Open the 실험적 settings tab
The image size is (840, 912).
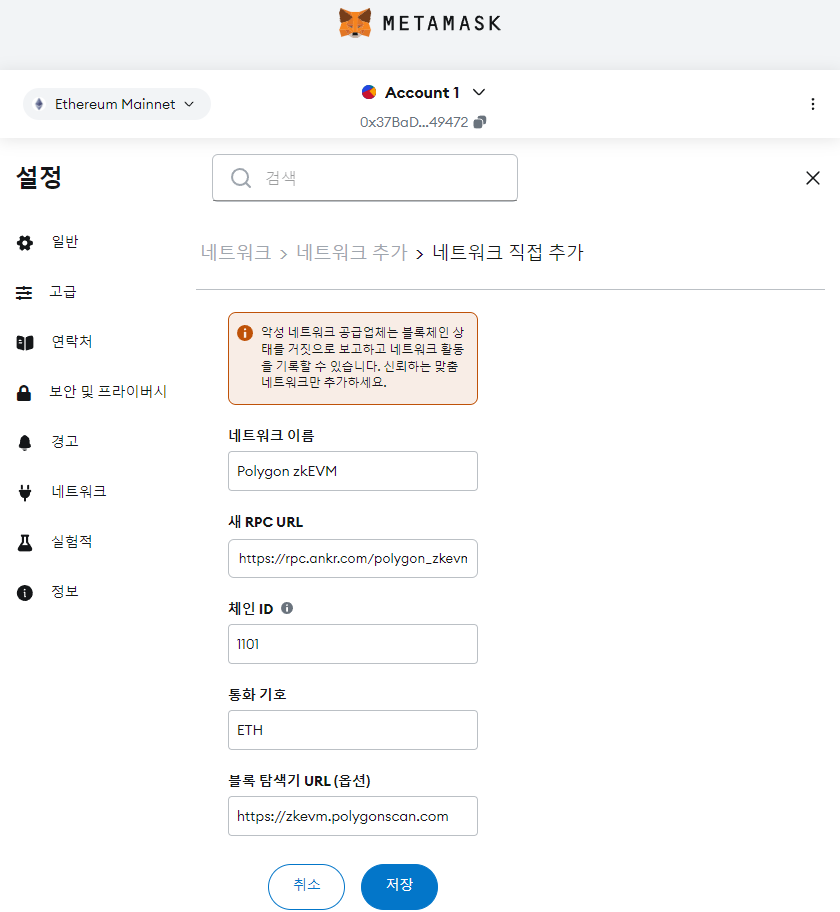[x=72, y=542]
